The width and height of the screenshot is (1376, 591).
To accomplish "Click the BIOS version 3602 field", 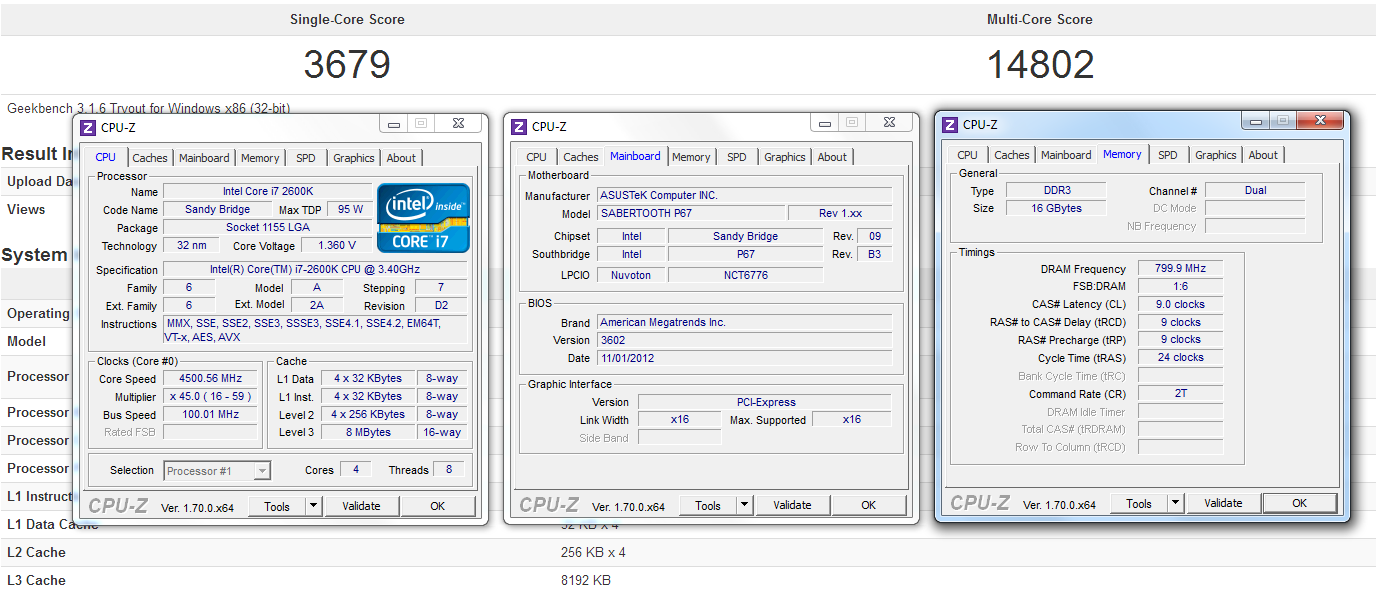I will [744, 340].
